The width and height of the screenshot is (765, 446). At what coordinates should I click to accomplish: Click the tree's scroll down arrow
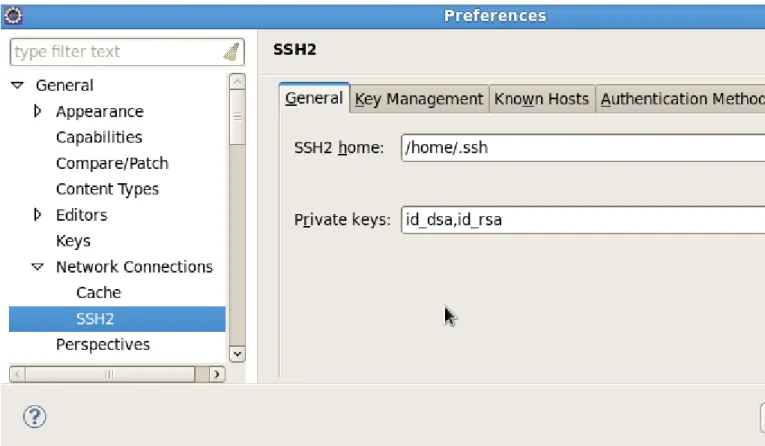click(237, 354)
